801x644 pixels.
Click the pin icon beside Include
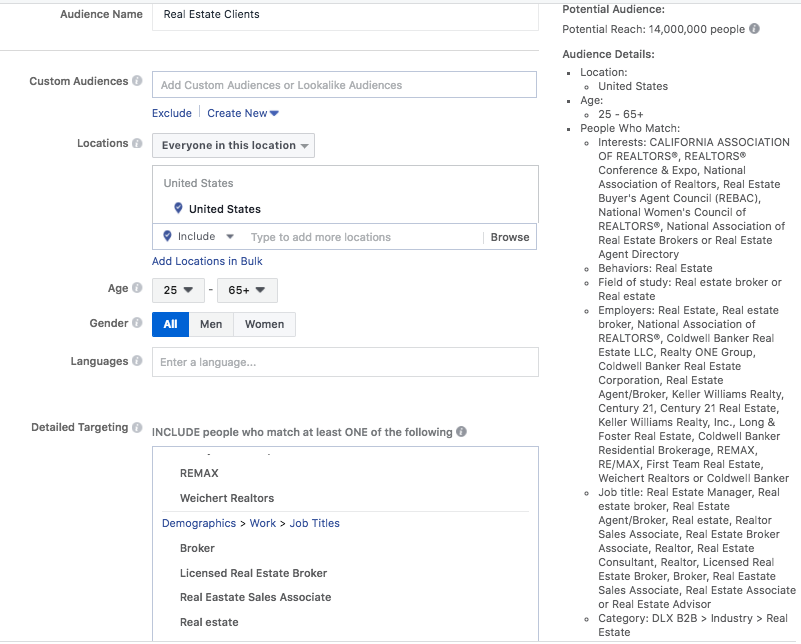[x=167, y=236]
